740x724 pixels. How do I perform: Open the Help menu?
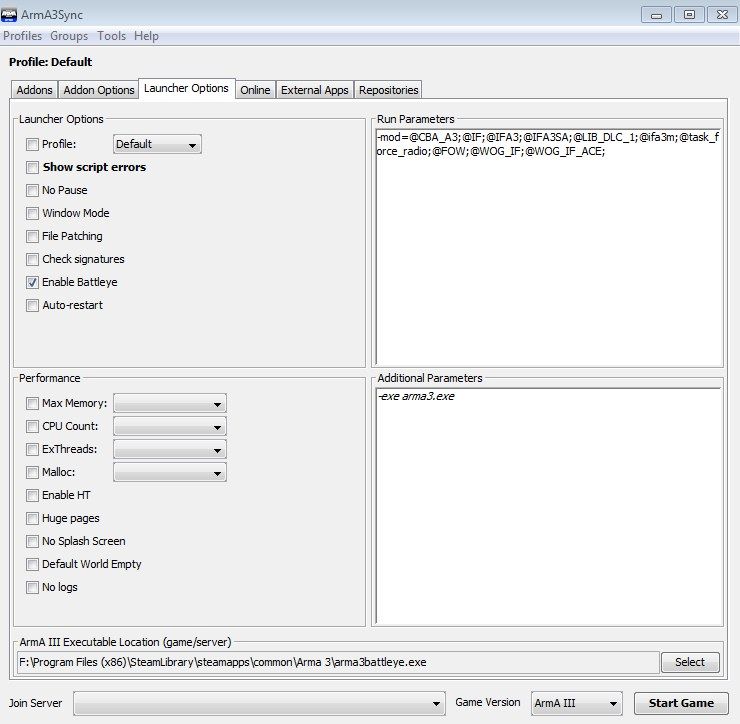point(146,36)
